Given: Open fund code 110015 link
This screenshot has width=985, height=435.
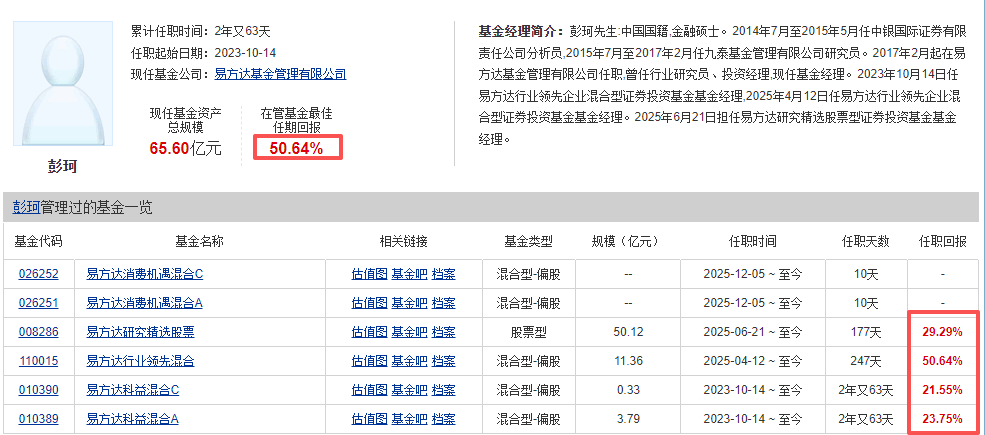Looking at the screenshot, I should (38, 361).
